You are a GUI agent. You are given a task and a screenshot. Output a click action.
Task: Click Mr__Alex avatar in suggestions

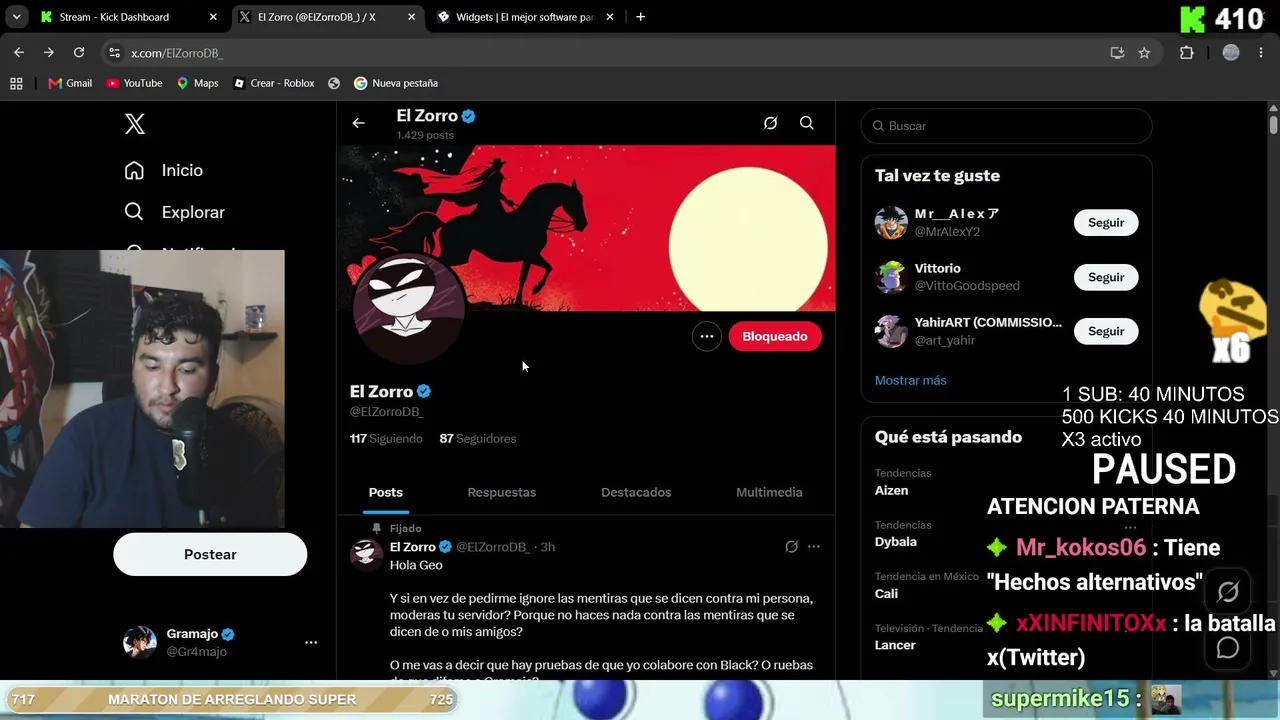[x=891, y=223]
